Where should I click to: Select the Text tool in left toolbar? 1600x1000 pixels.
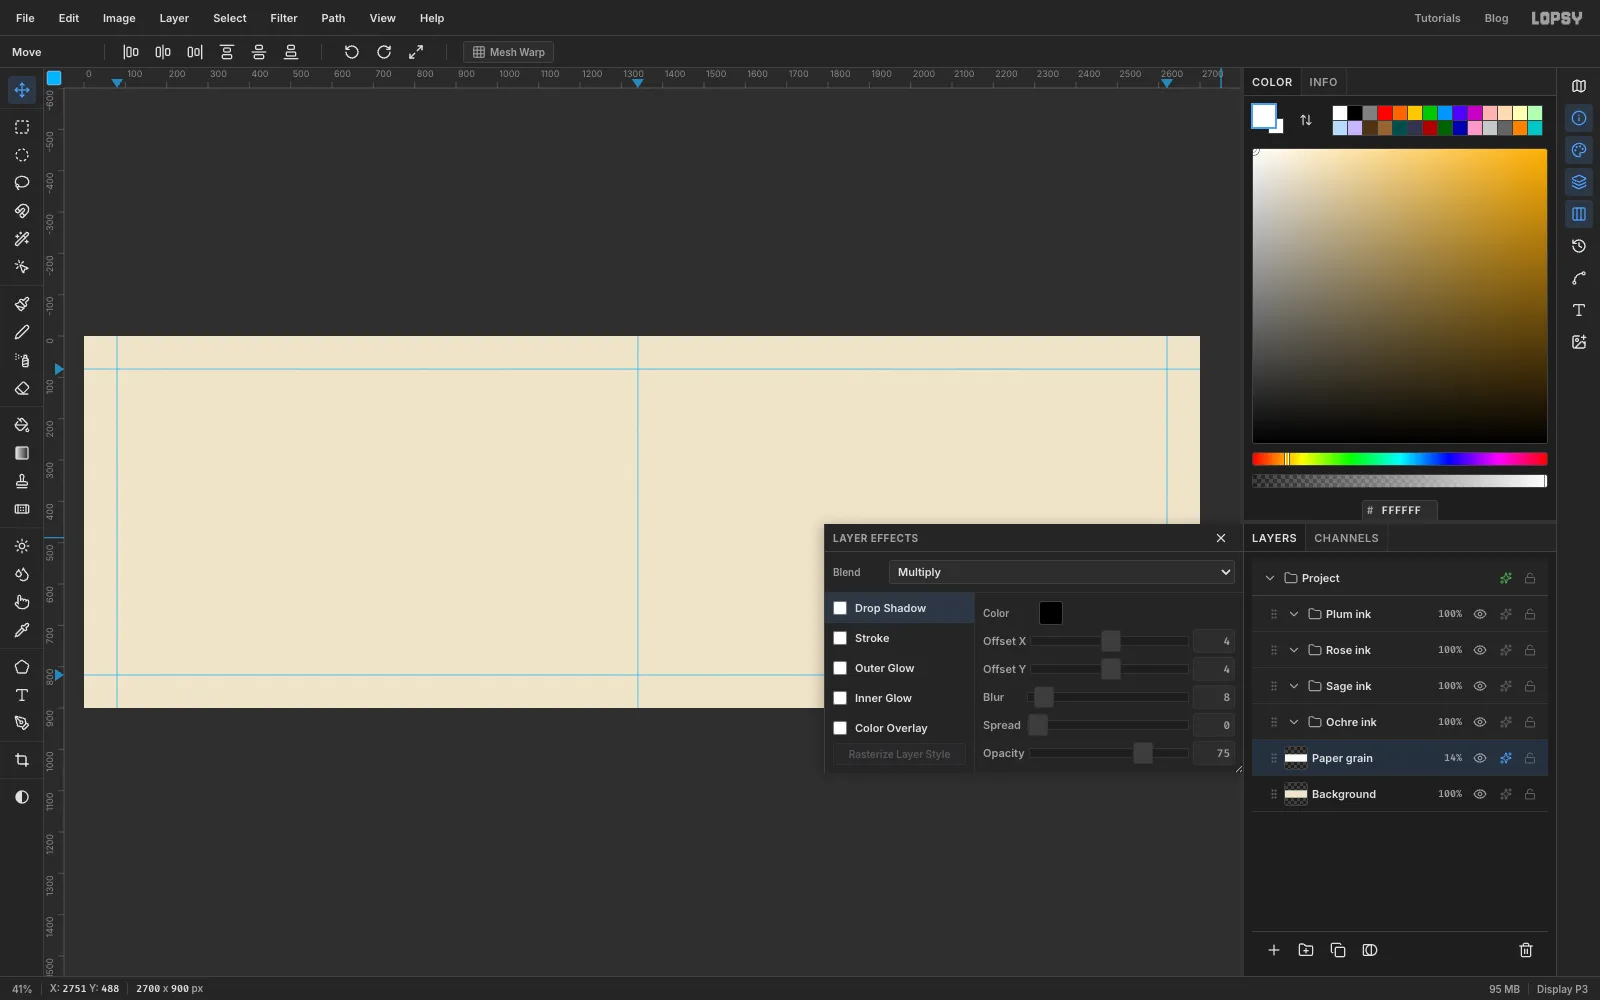click(x=22, y=695)
